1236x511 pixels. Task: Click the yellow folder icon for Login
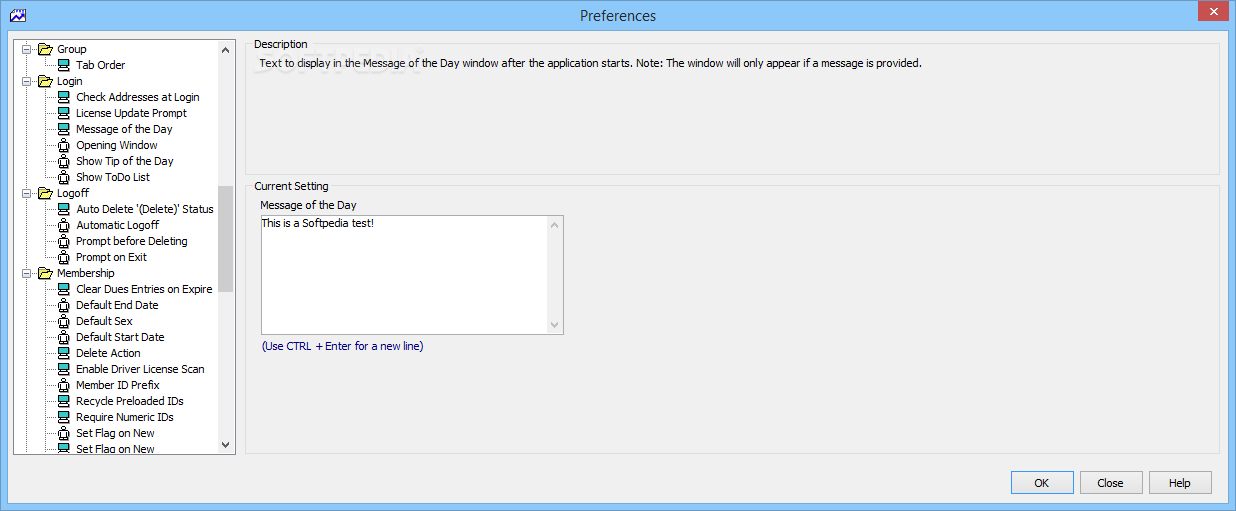click(x=45, y=81)
